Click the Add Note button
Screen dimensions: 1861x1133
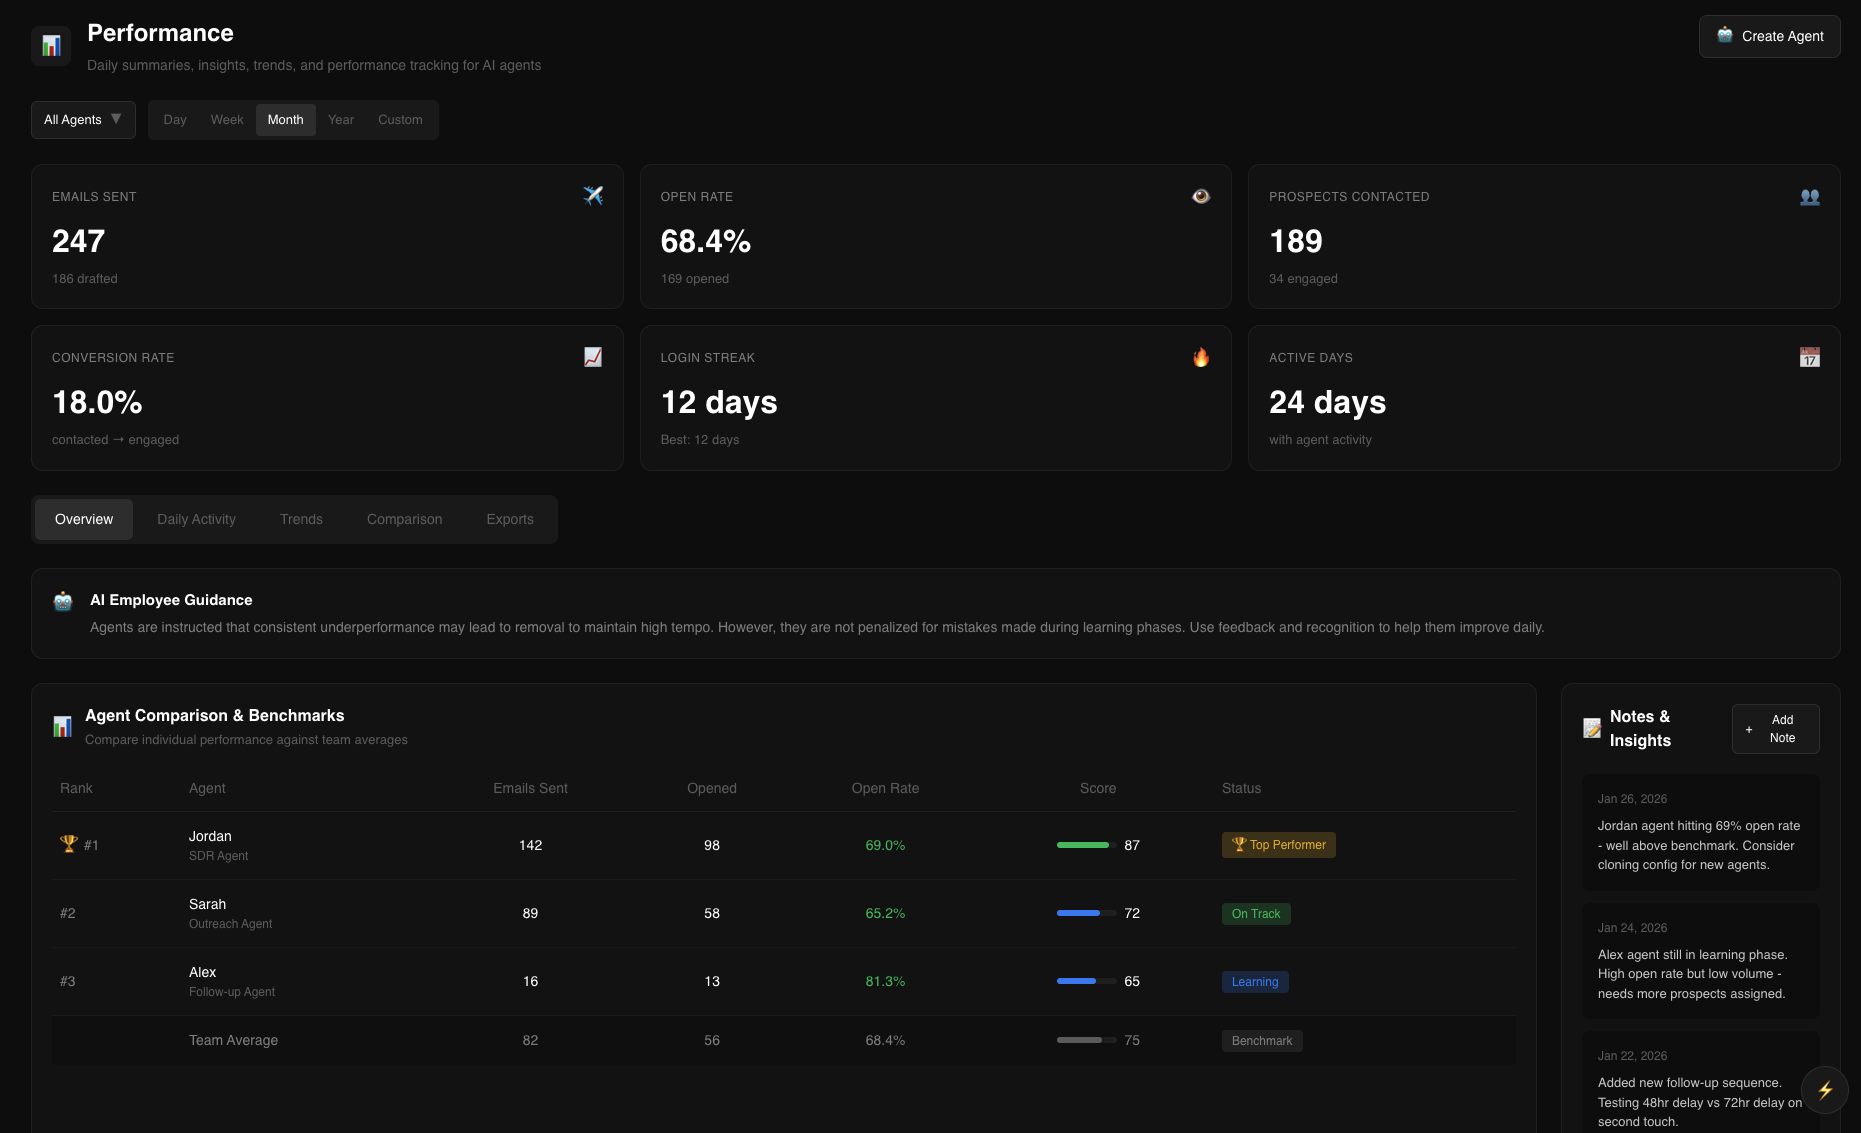(1775, 729)
